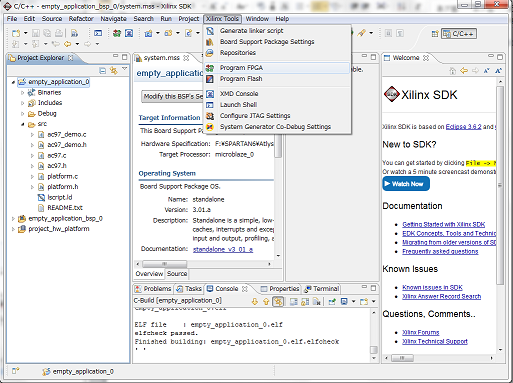
Task: Open the Navigate menu
Action: pyautogui.click(x=113, y=19)
